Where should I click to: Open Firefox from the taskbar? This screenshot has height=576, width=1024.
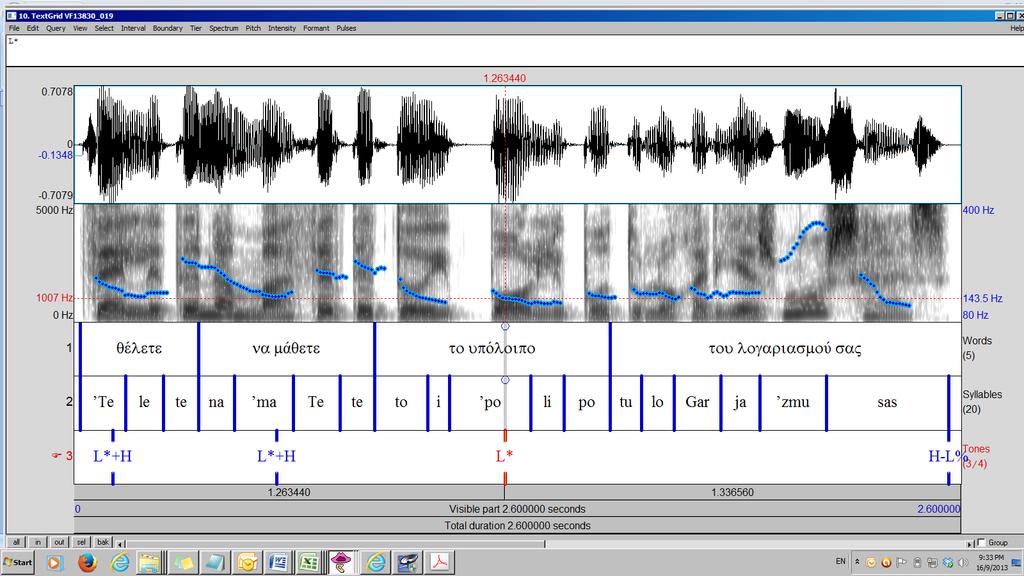click(87, 562)
